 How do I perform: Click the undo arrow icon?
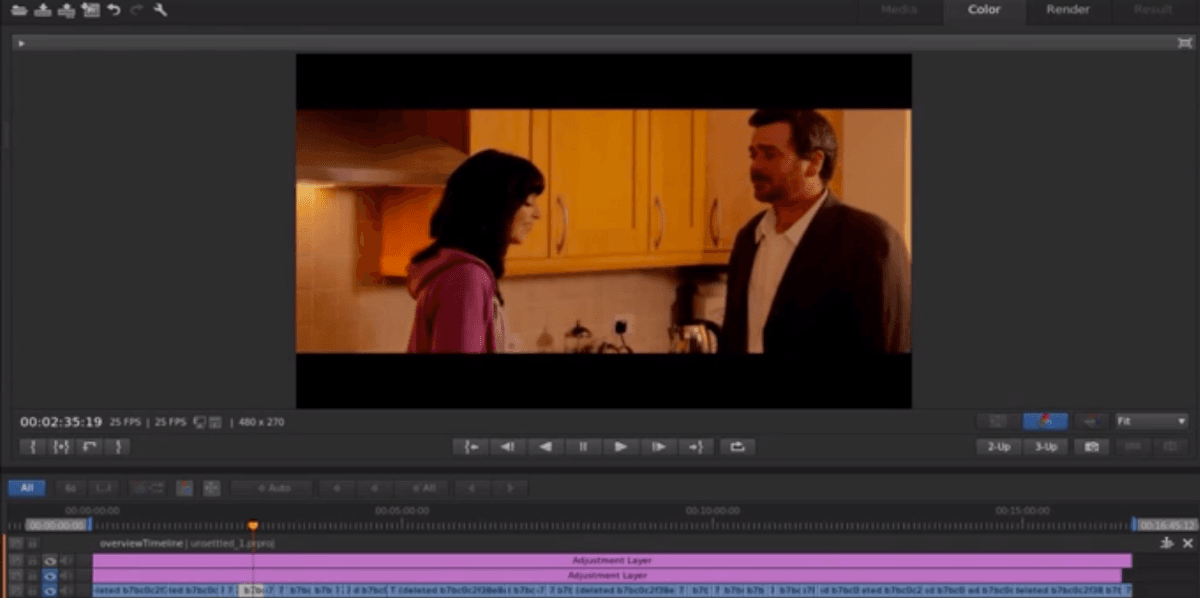pyautogui.click(x=114, y=10)
